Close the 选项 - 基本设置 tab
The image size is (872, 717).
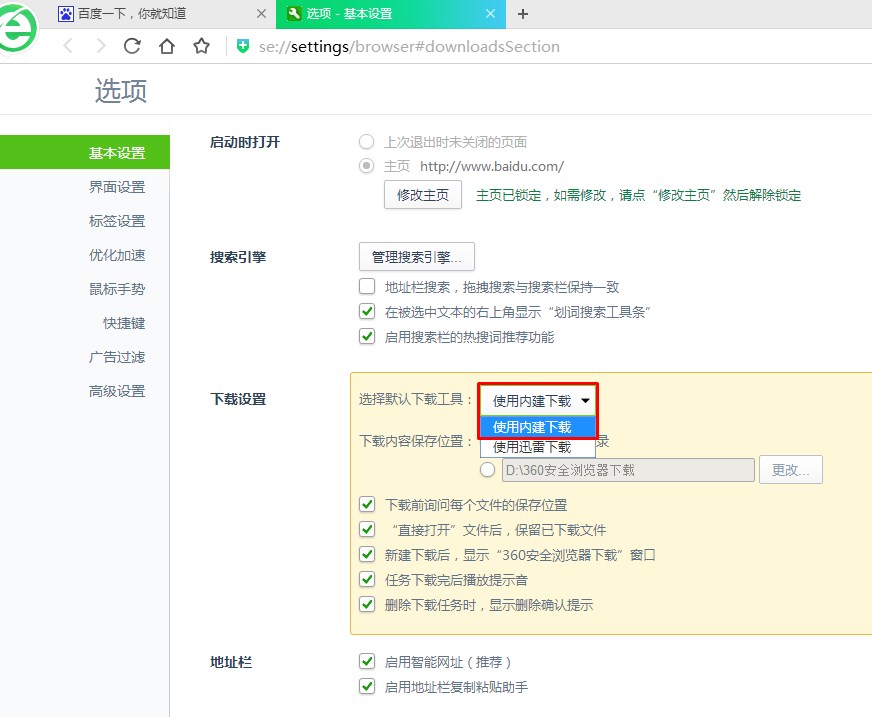490,13
